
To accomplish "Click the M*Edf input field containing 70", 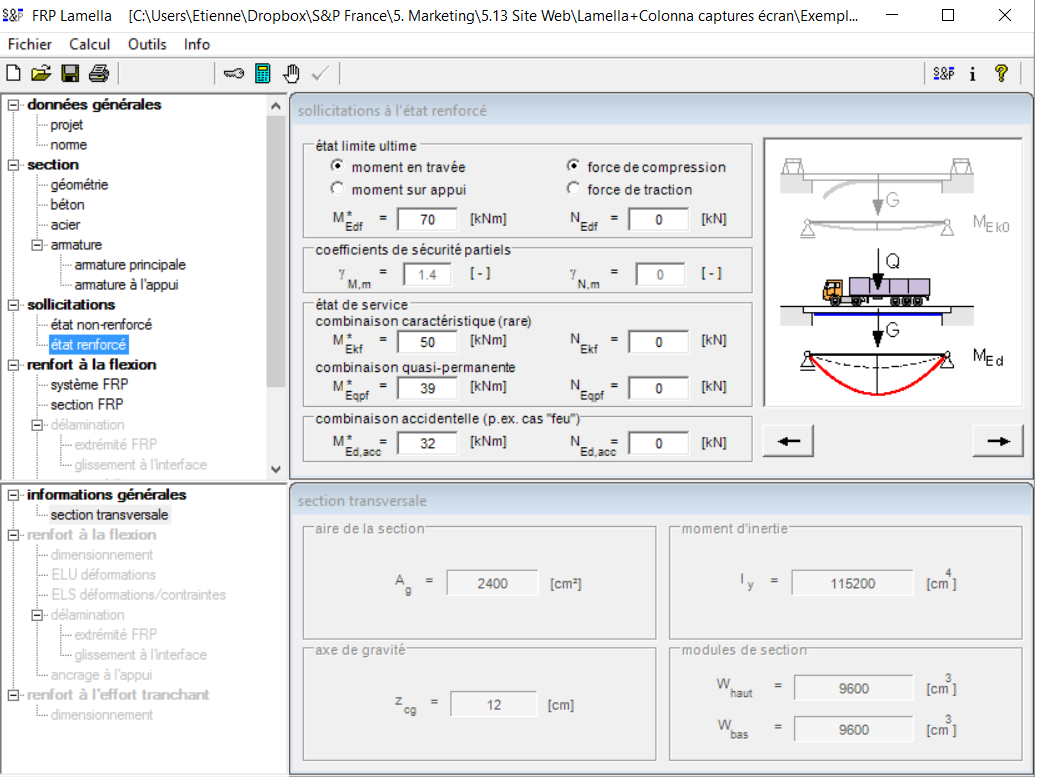I will 427,219.
